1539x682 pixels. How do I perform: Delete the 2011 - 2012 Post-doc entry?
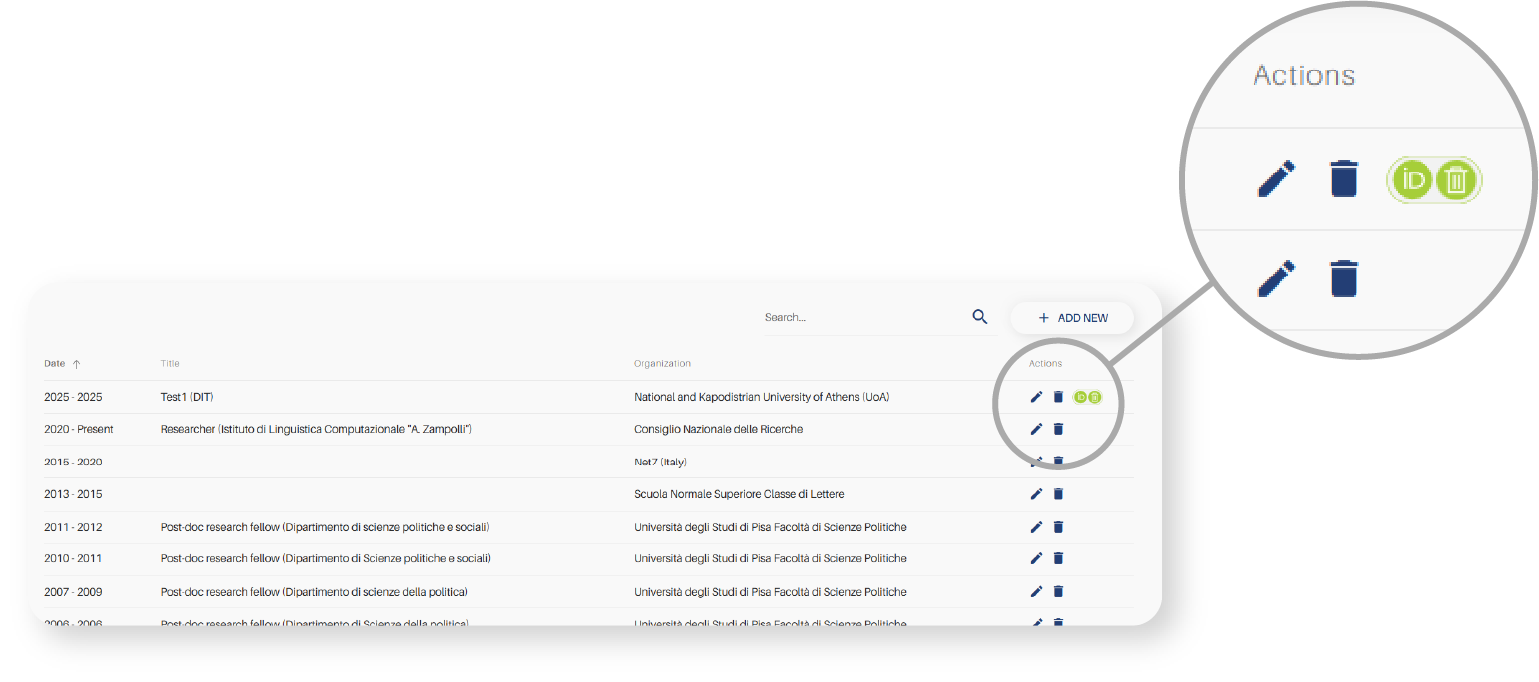pyautogui.click(x=1058, y=527)
